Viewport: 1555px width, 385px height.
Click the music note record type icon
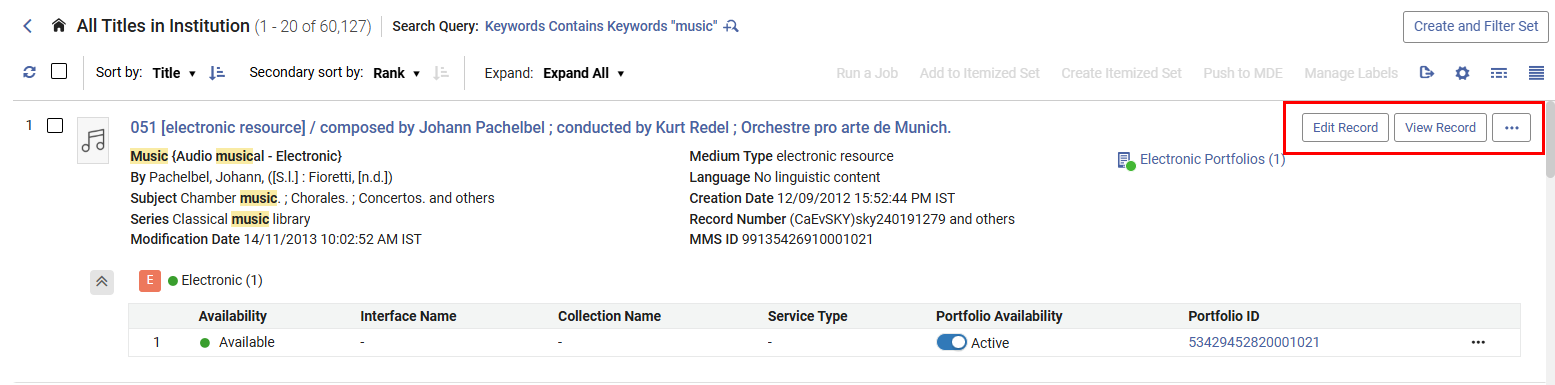93,141
